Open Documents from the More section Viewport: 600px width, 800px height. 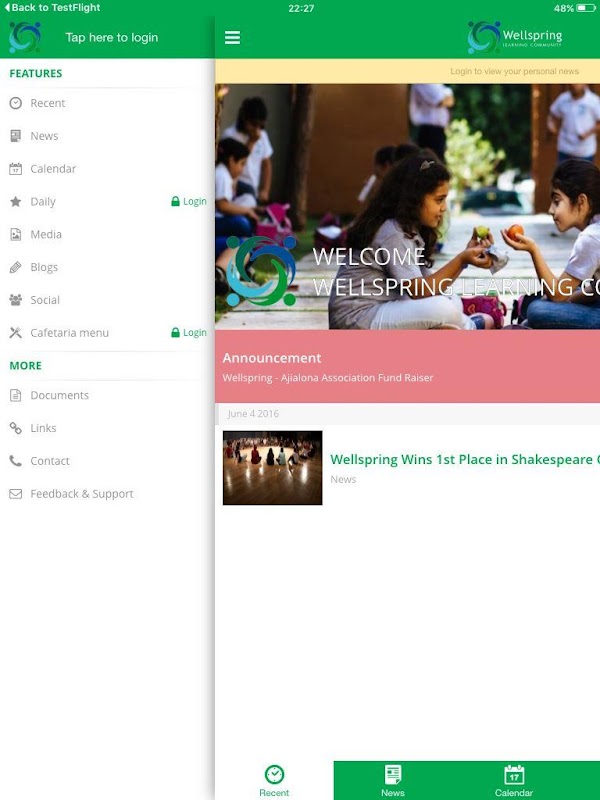[107, 395]
